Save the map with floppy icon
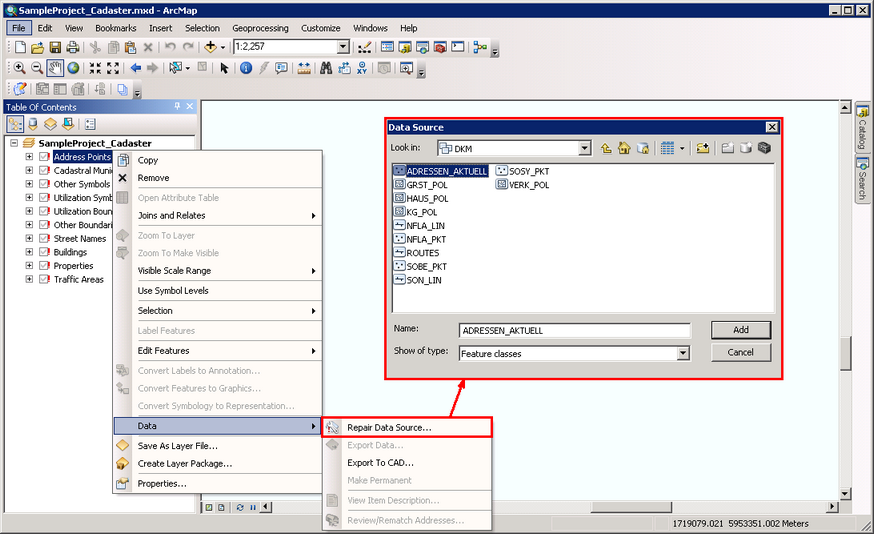The image size is (874, 534). pos(55,47)
